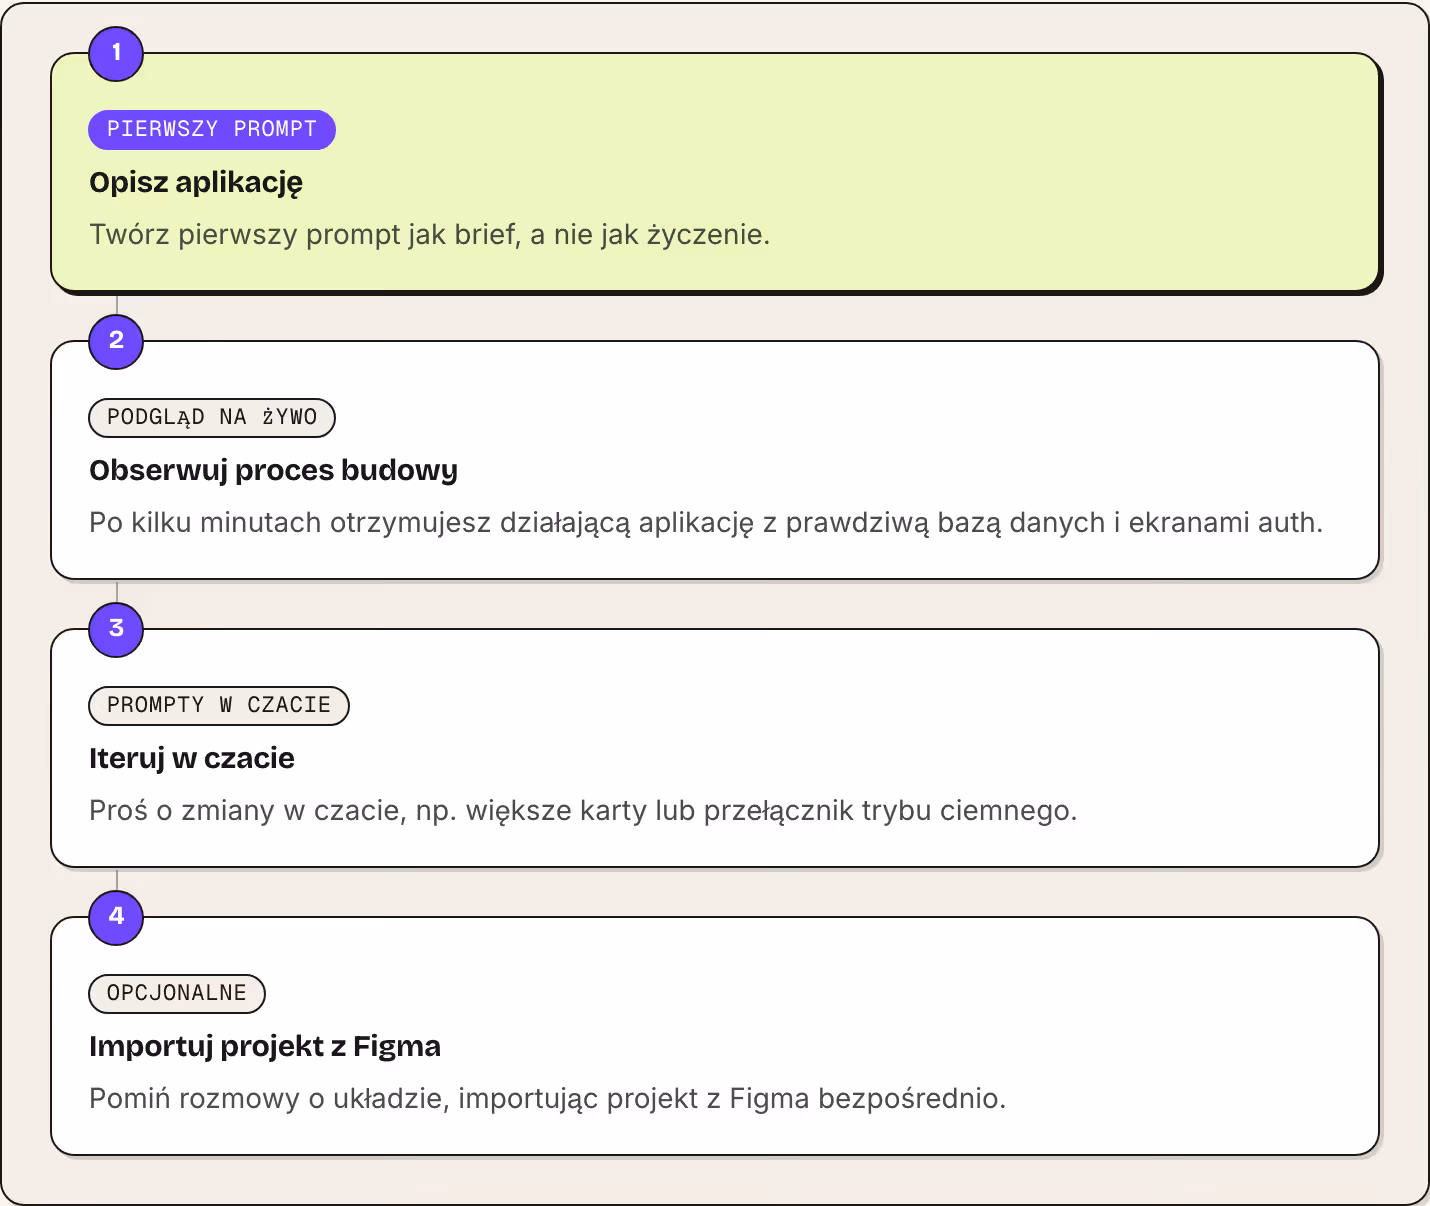This screenshot has height=1206, width=1430.
Task: Click the PODGLĄD NA ŻYWO tag
Action: click(x=212, y=418)
